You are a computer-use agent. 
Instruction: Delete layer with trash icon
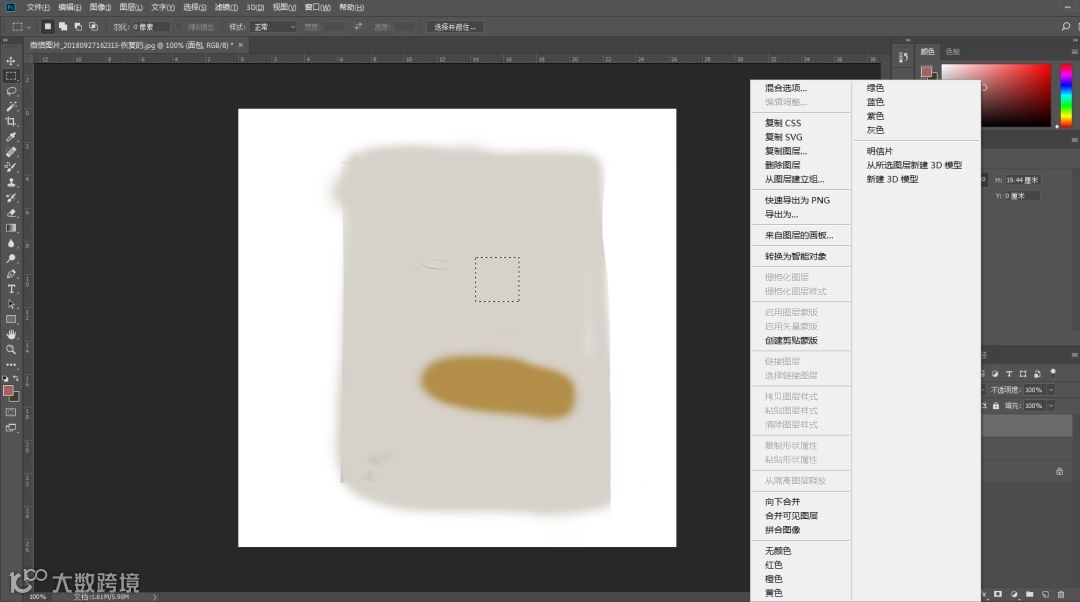[1061, 594]
